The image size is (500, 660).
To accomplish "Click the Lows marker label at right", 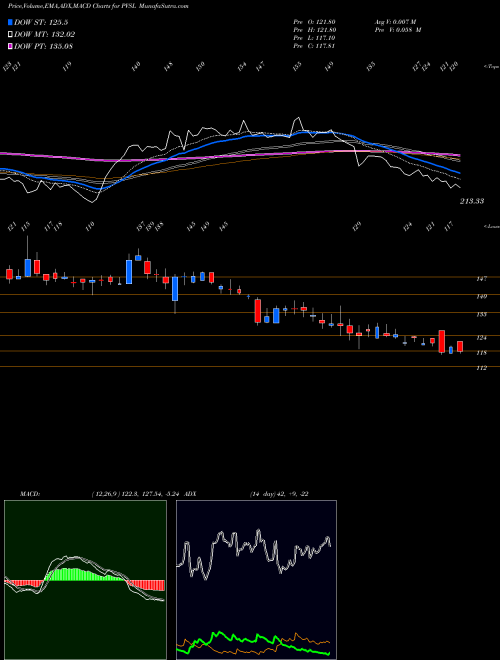I will 491,226.
